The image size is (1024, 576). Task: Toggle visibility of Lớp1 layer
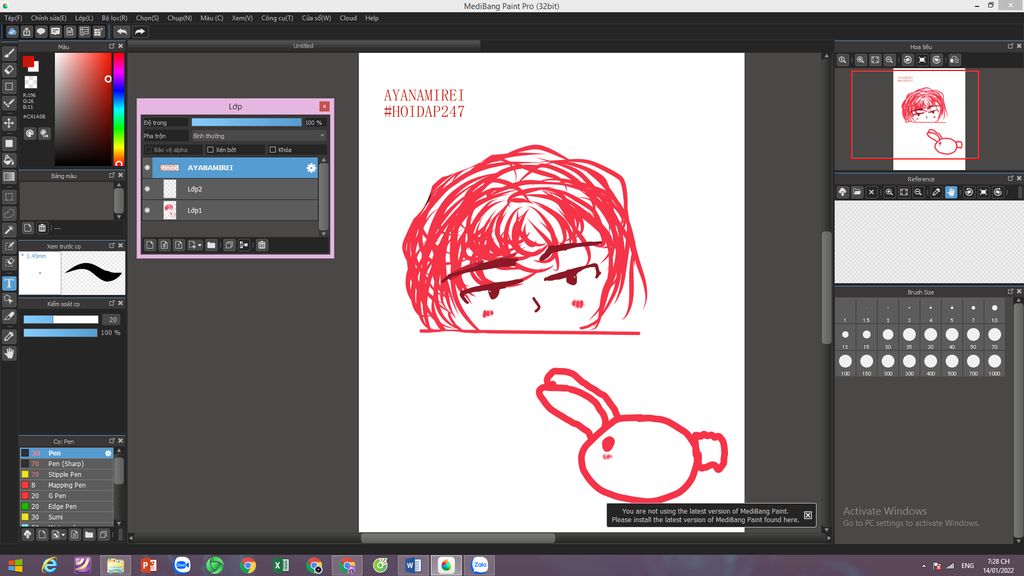click(148, 210)
